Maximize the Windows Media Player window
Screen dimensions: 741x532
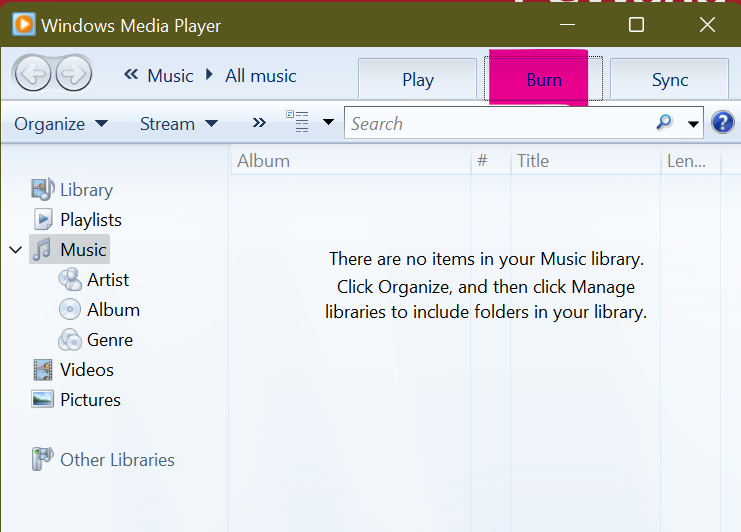(636, 25)
